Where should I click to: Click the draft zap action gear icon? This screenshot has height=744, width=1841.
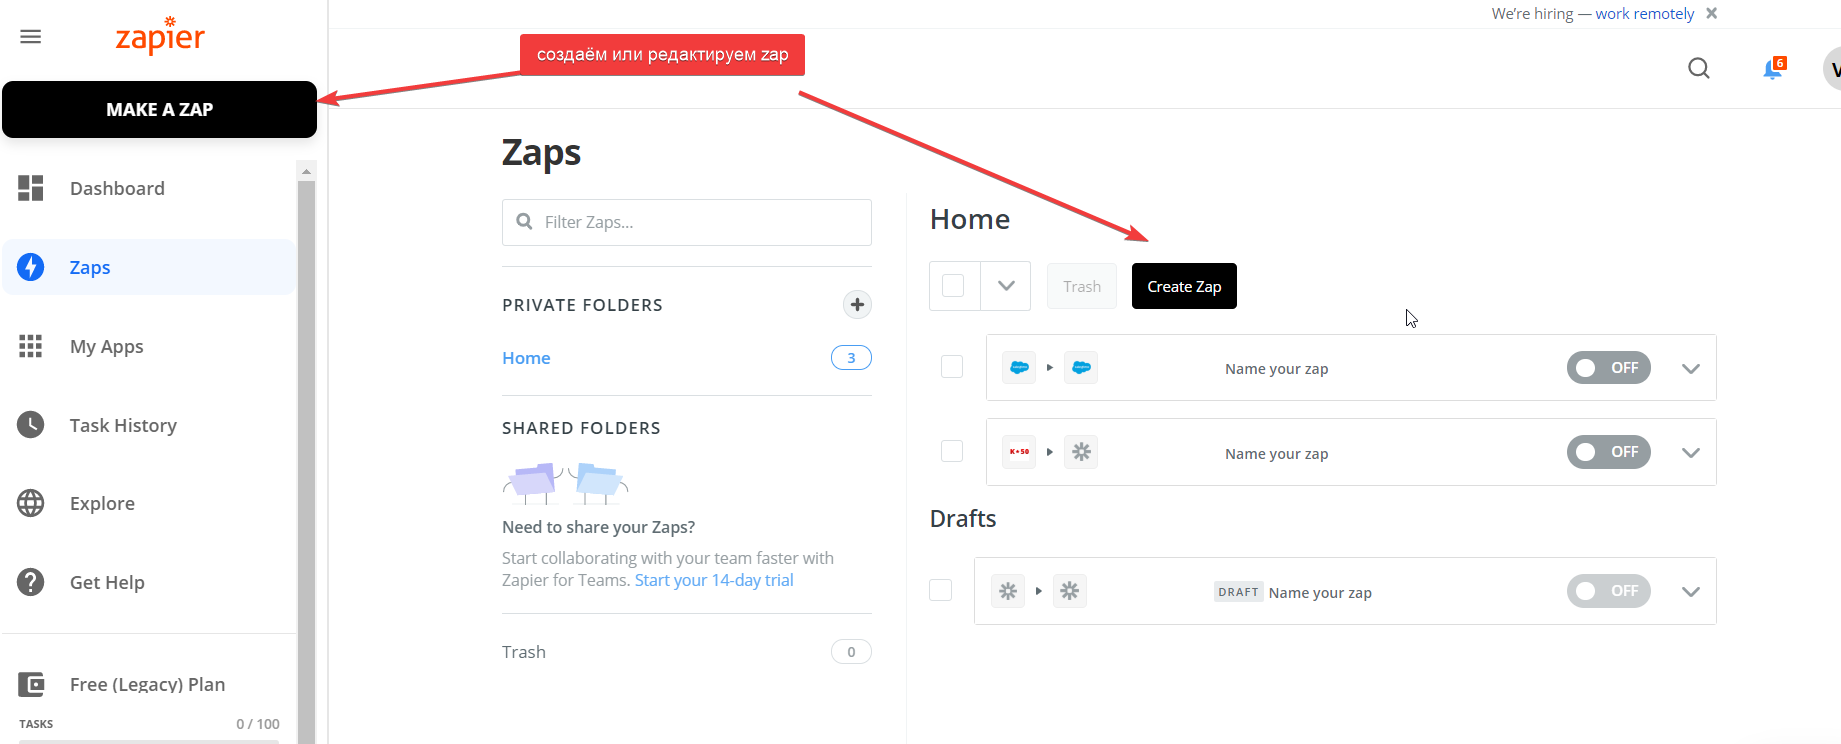[x=1070, y=591]
